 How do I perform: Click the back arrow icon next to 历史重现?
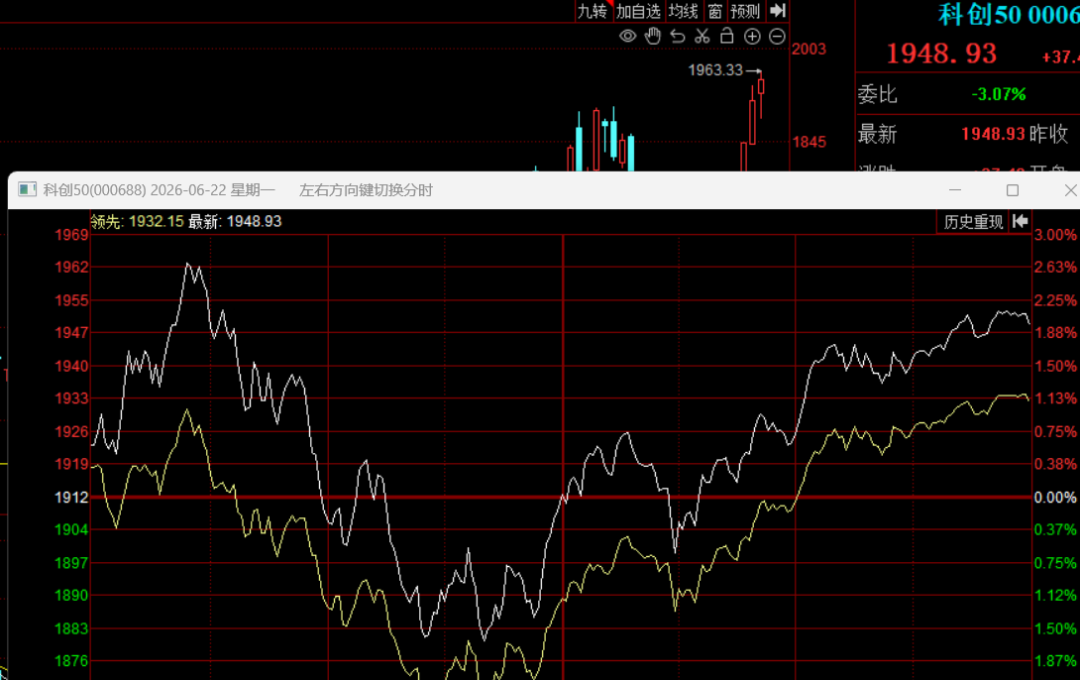1020,221
